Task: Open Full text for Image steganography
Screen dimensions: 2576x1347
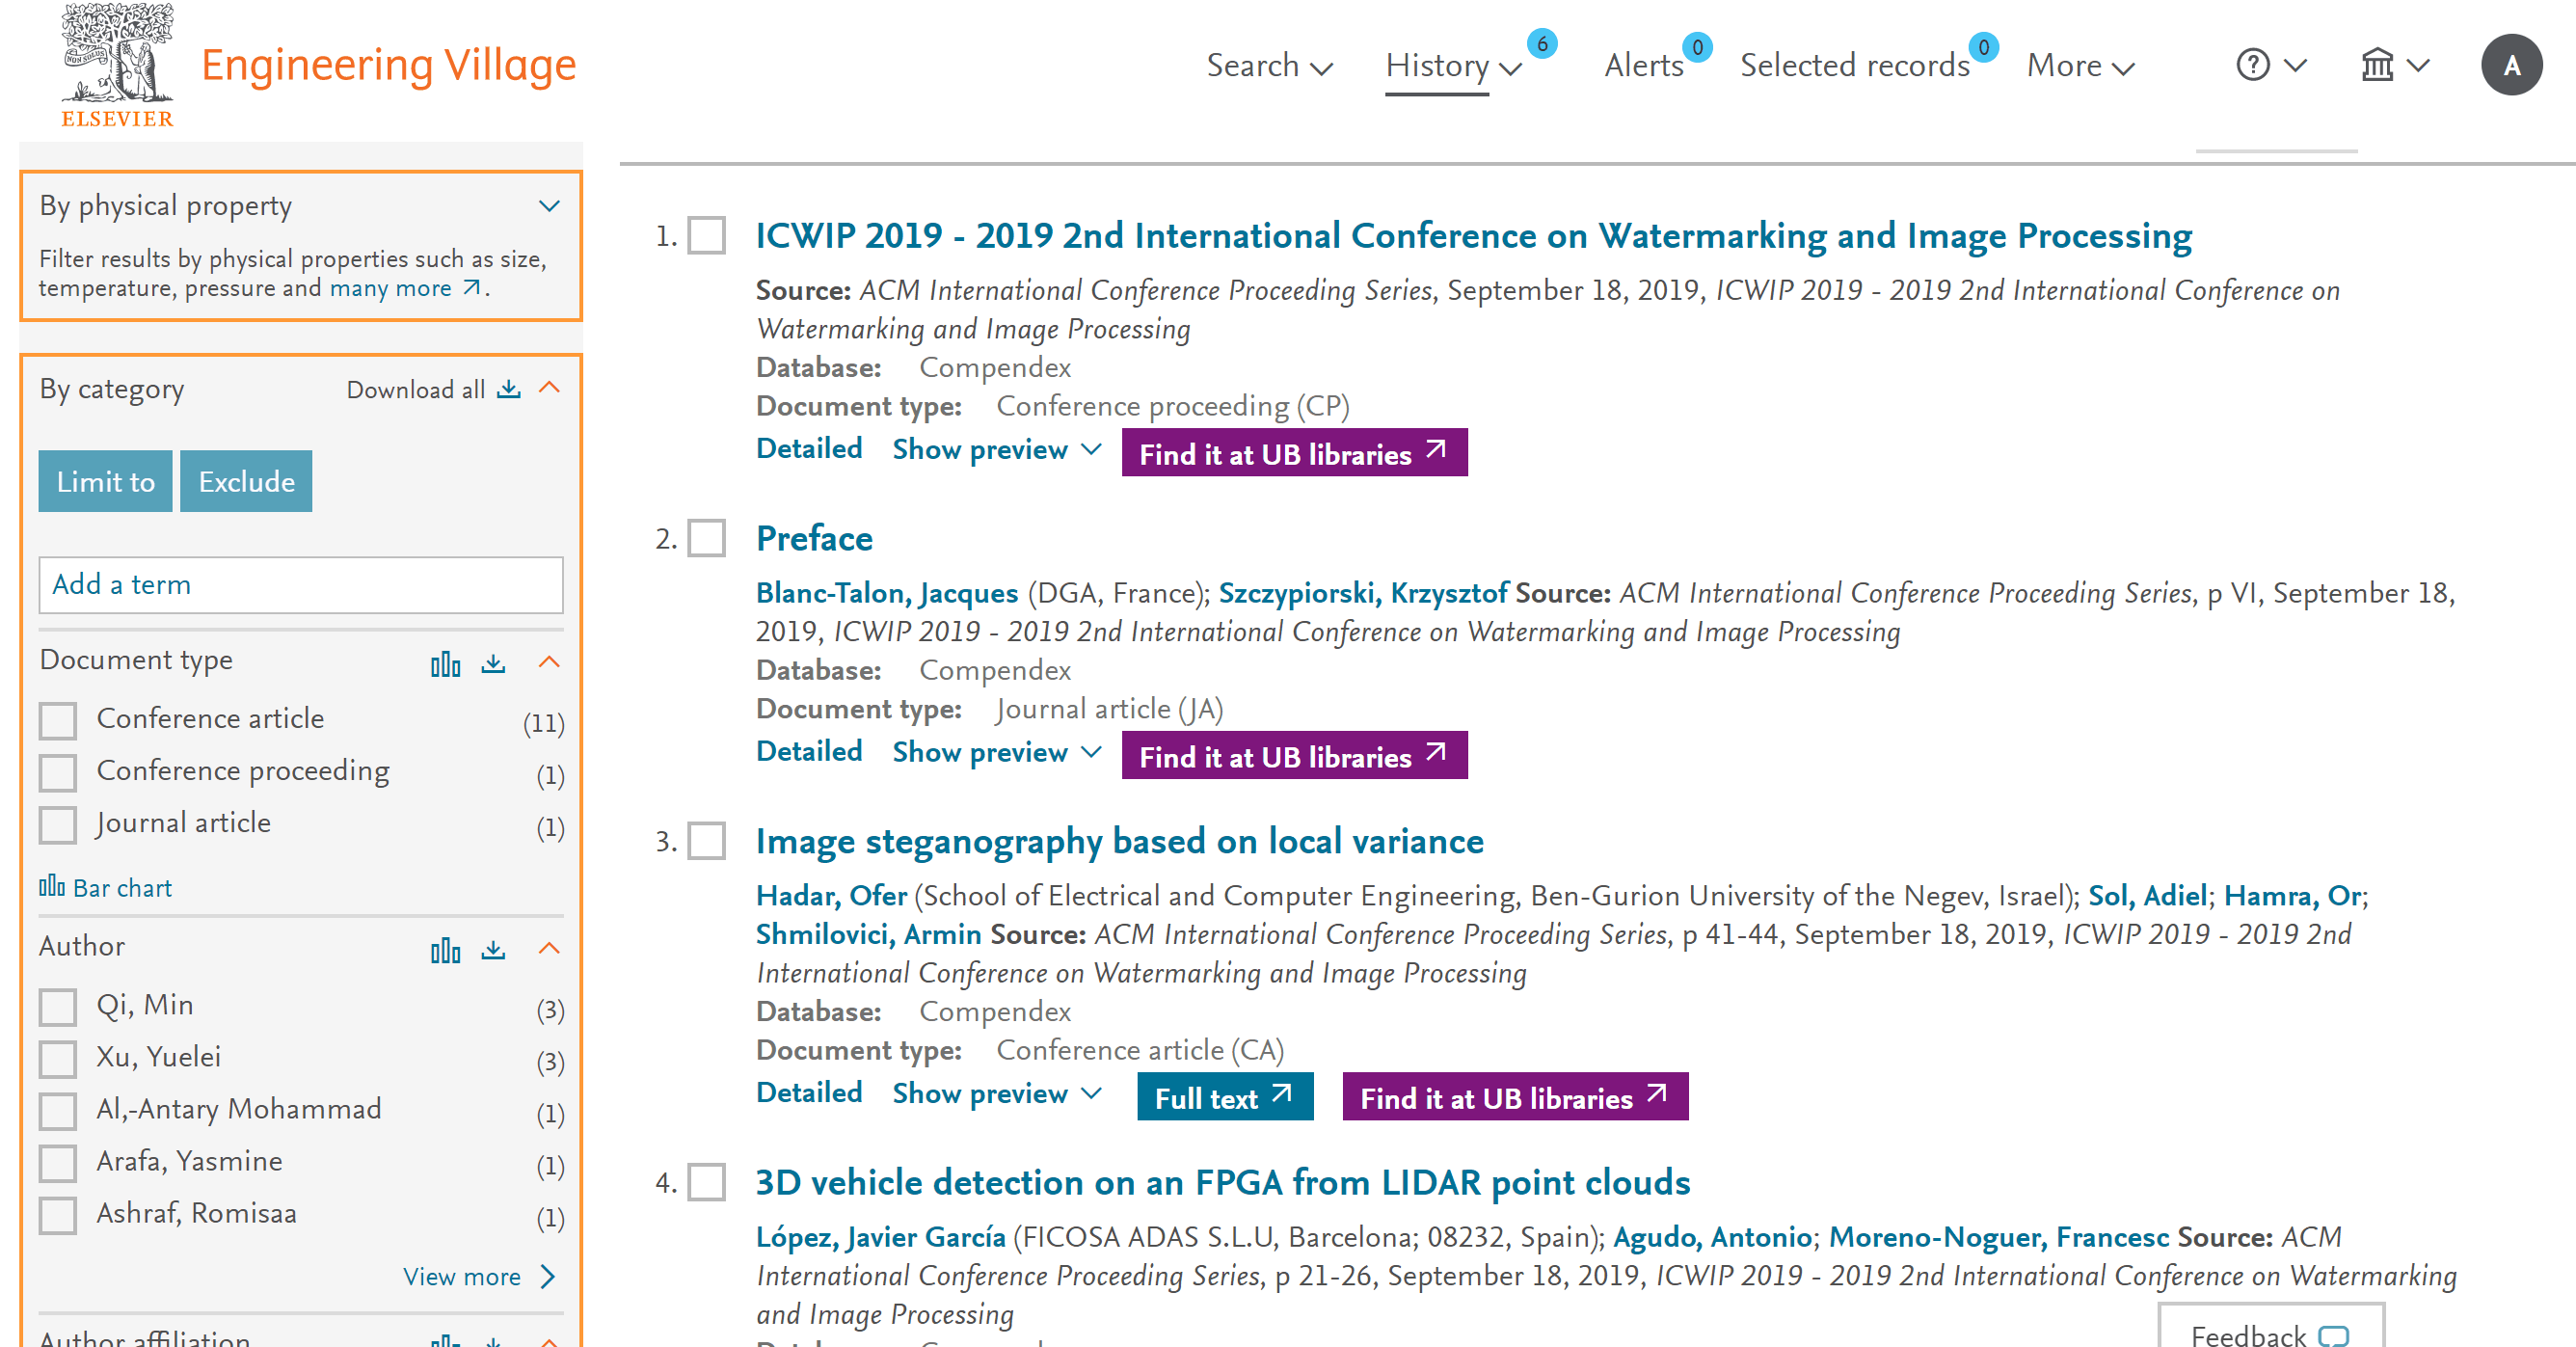Action: click(x=1225, y=1097)
